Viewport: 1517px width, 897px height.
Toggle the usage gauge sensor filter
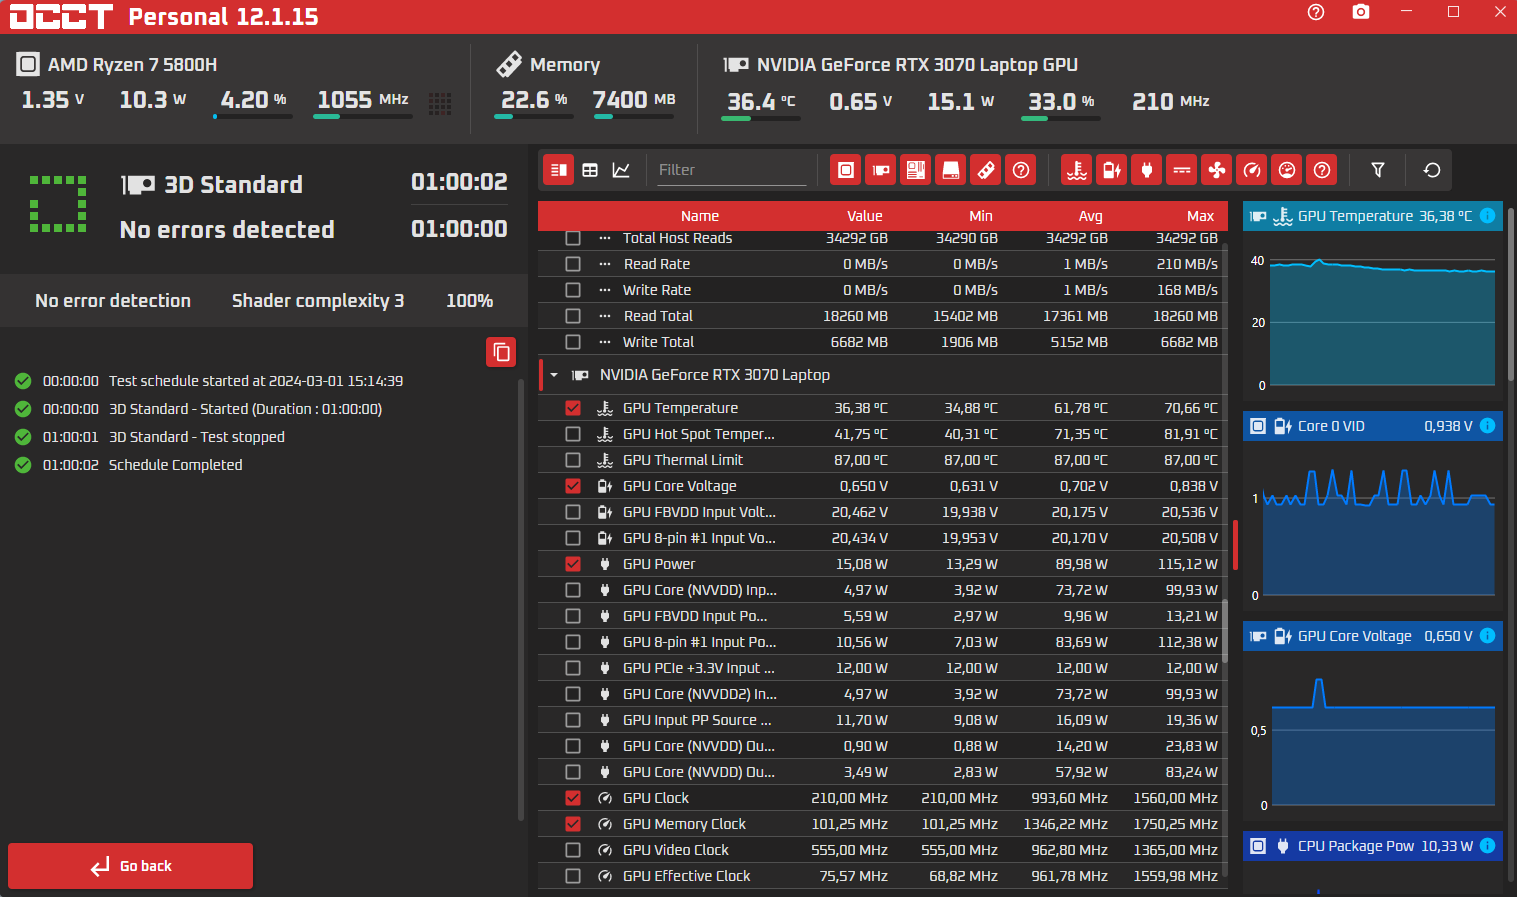(x=1287, y=170)
